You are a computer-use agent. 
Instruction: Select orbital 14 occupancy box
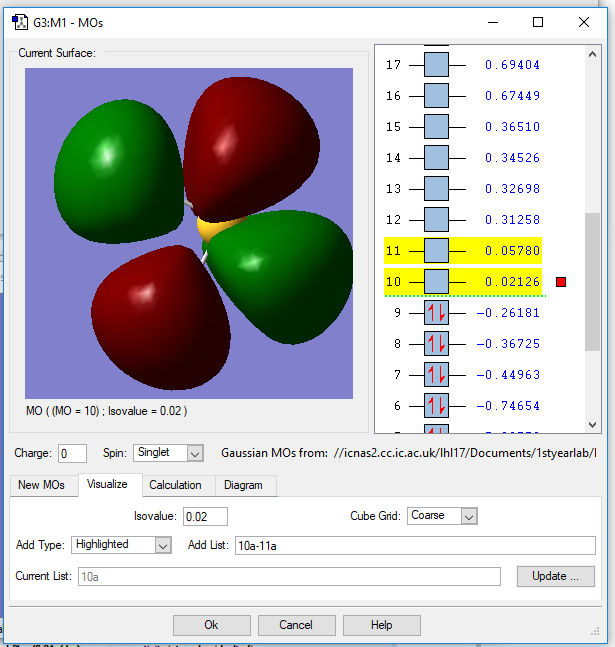point(436,158)
